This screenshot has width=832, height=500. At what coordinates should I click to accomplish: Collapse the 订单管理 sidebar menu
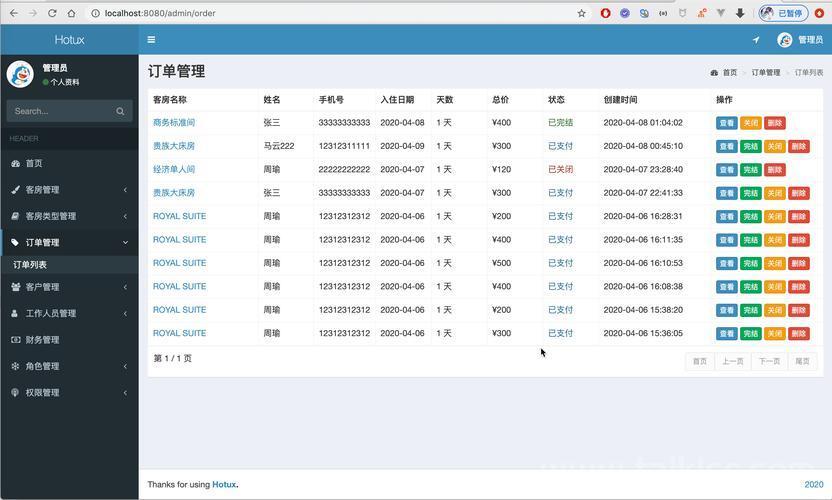point(70,243)
